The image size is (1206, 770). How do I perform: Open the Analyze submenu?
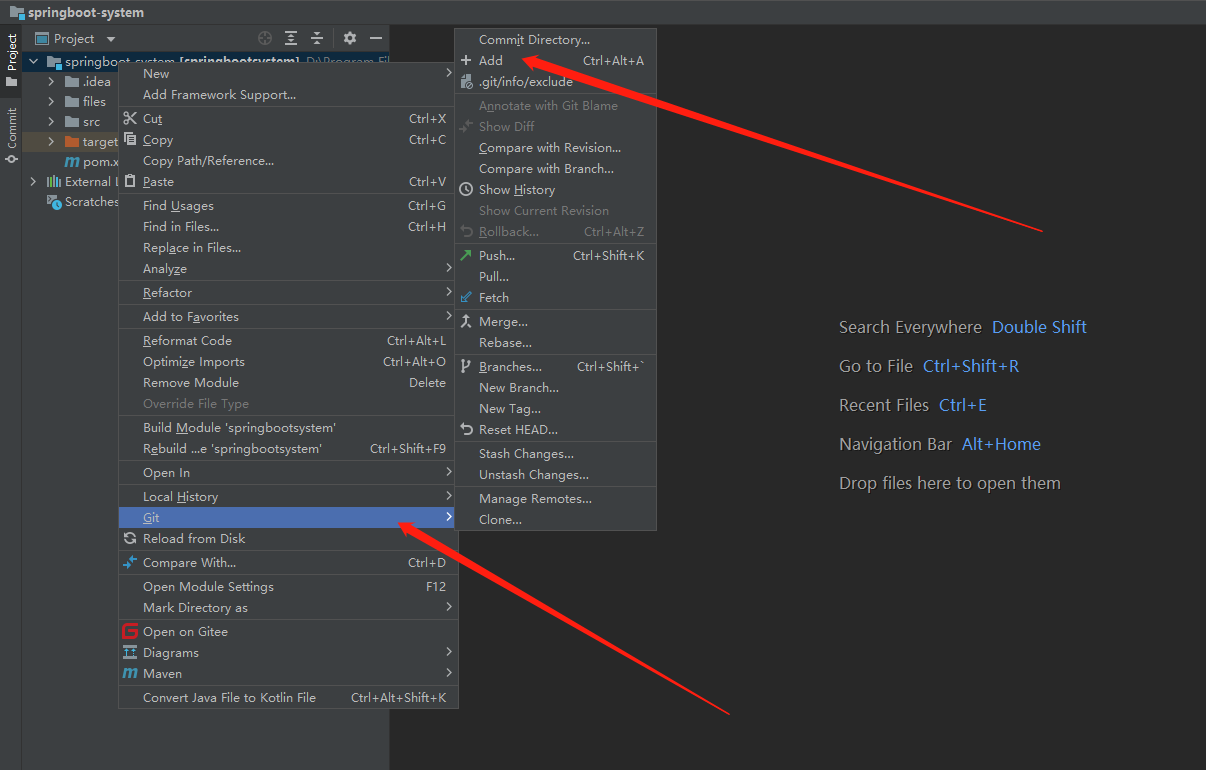tap(288, 269)
